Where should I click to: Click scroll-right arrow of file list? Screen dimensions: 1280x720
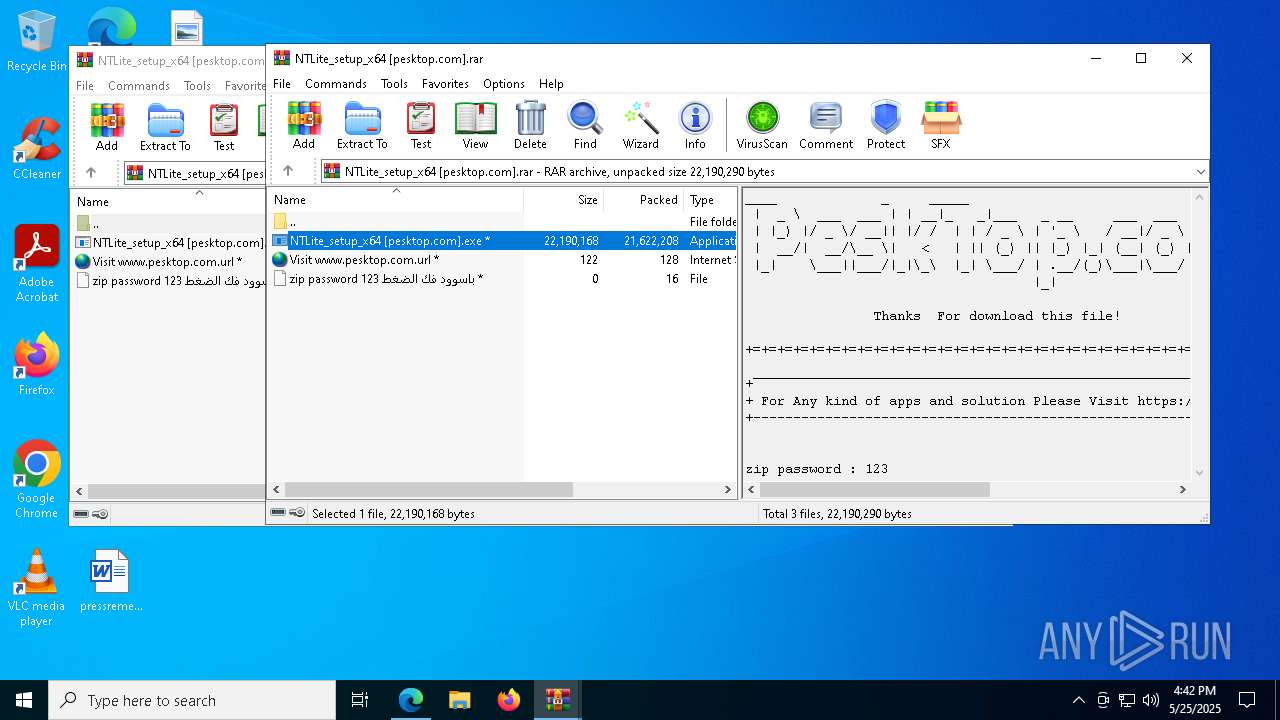728,490
